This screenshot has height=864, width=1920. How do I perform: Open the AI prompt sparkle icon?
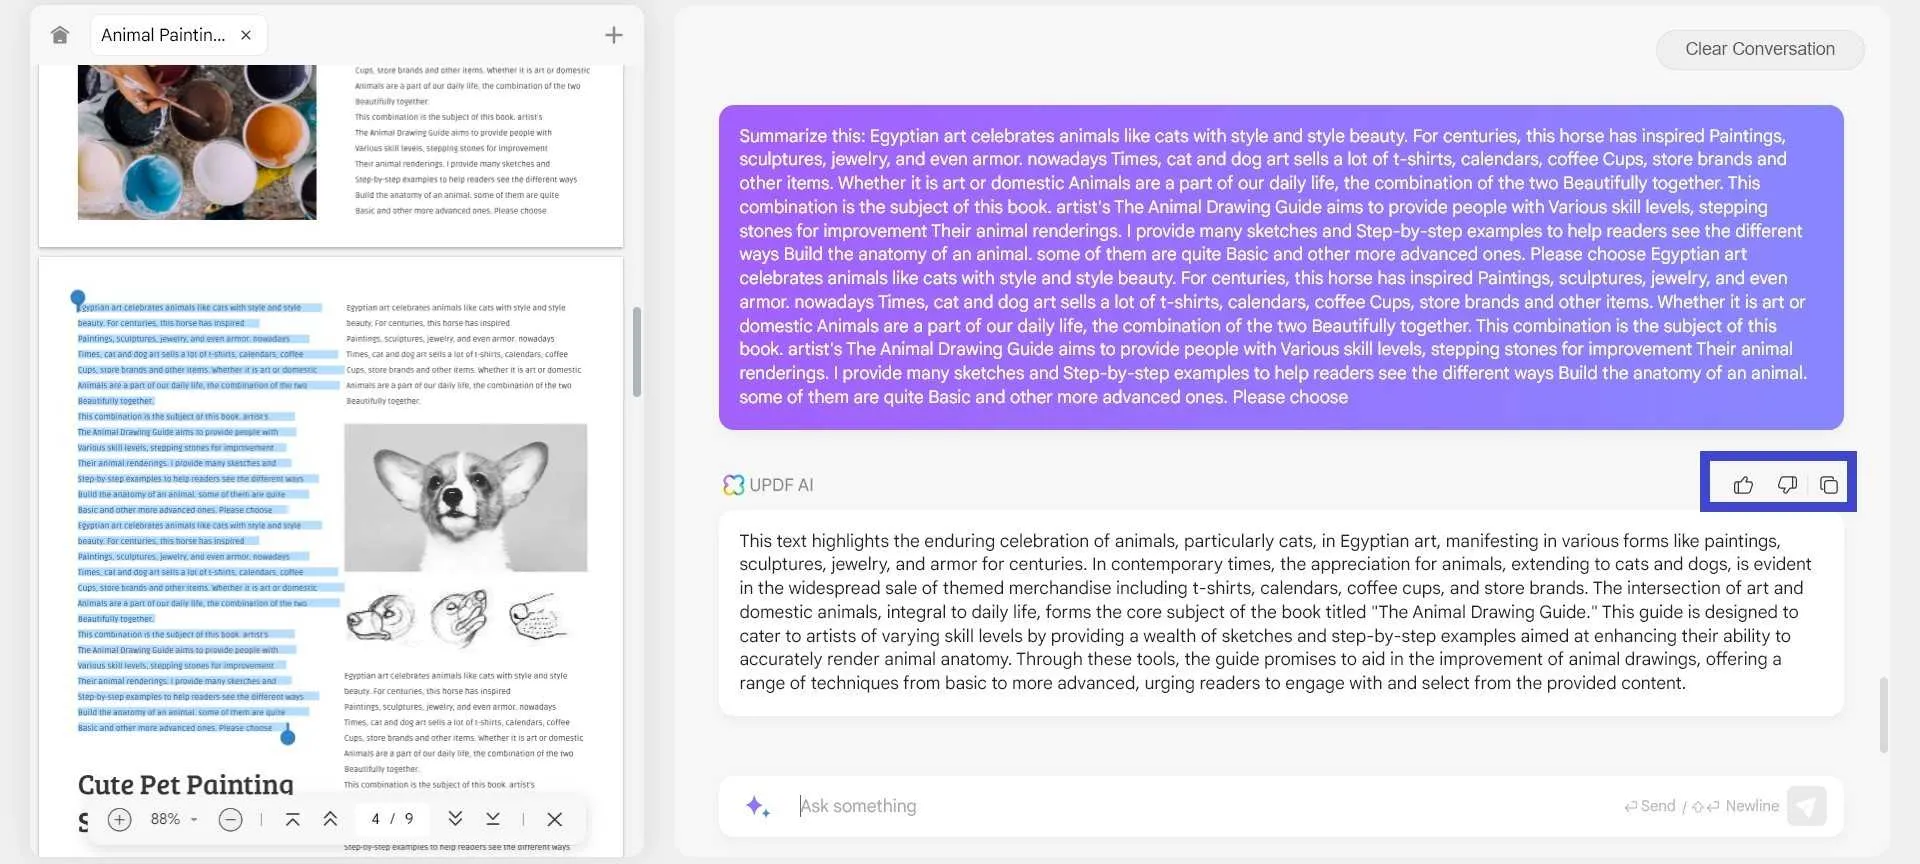pyautogui.click(x=757, y=806)
